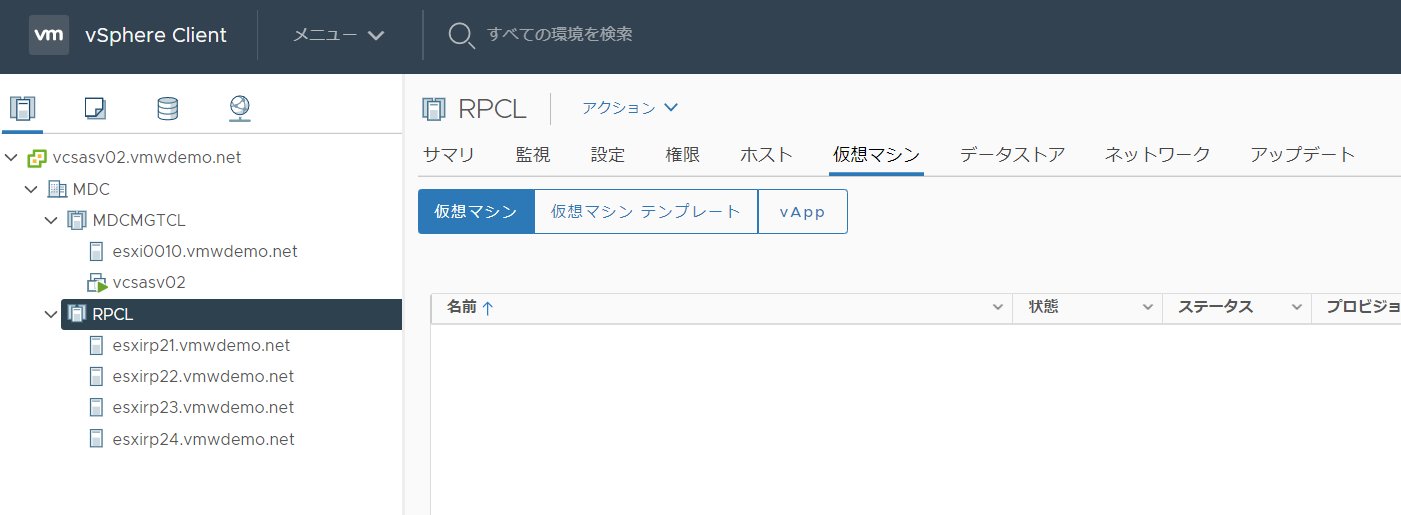
Task: Select esxirp22.vmwdemo.net host
Action: pyautogui.click(x=203, y=377)
